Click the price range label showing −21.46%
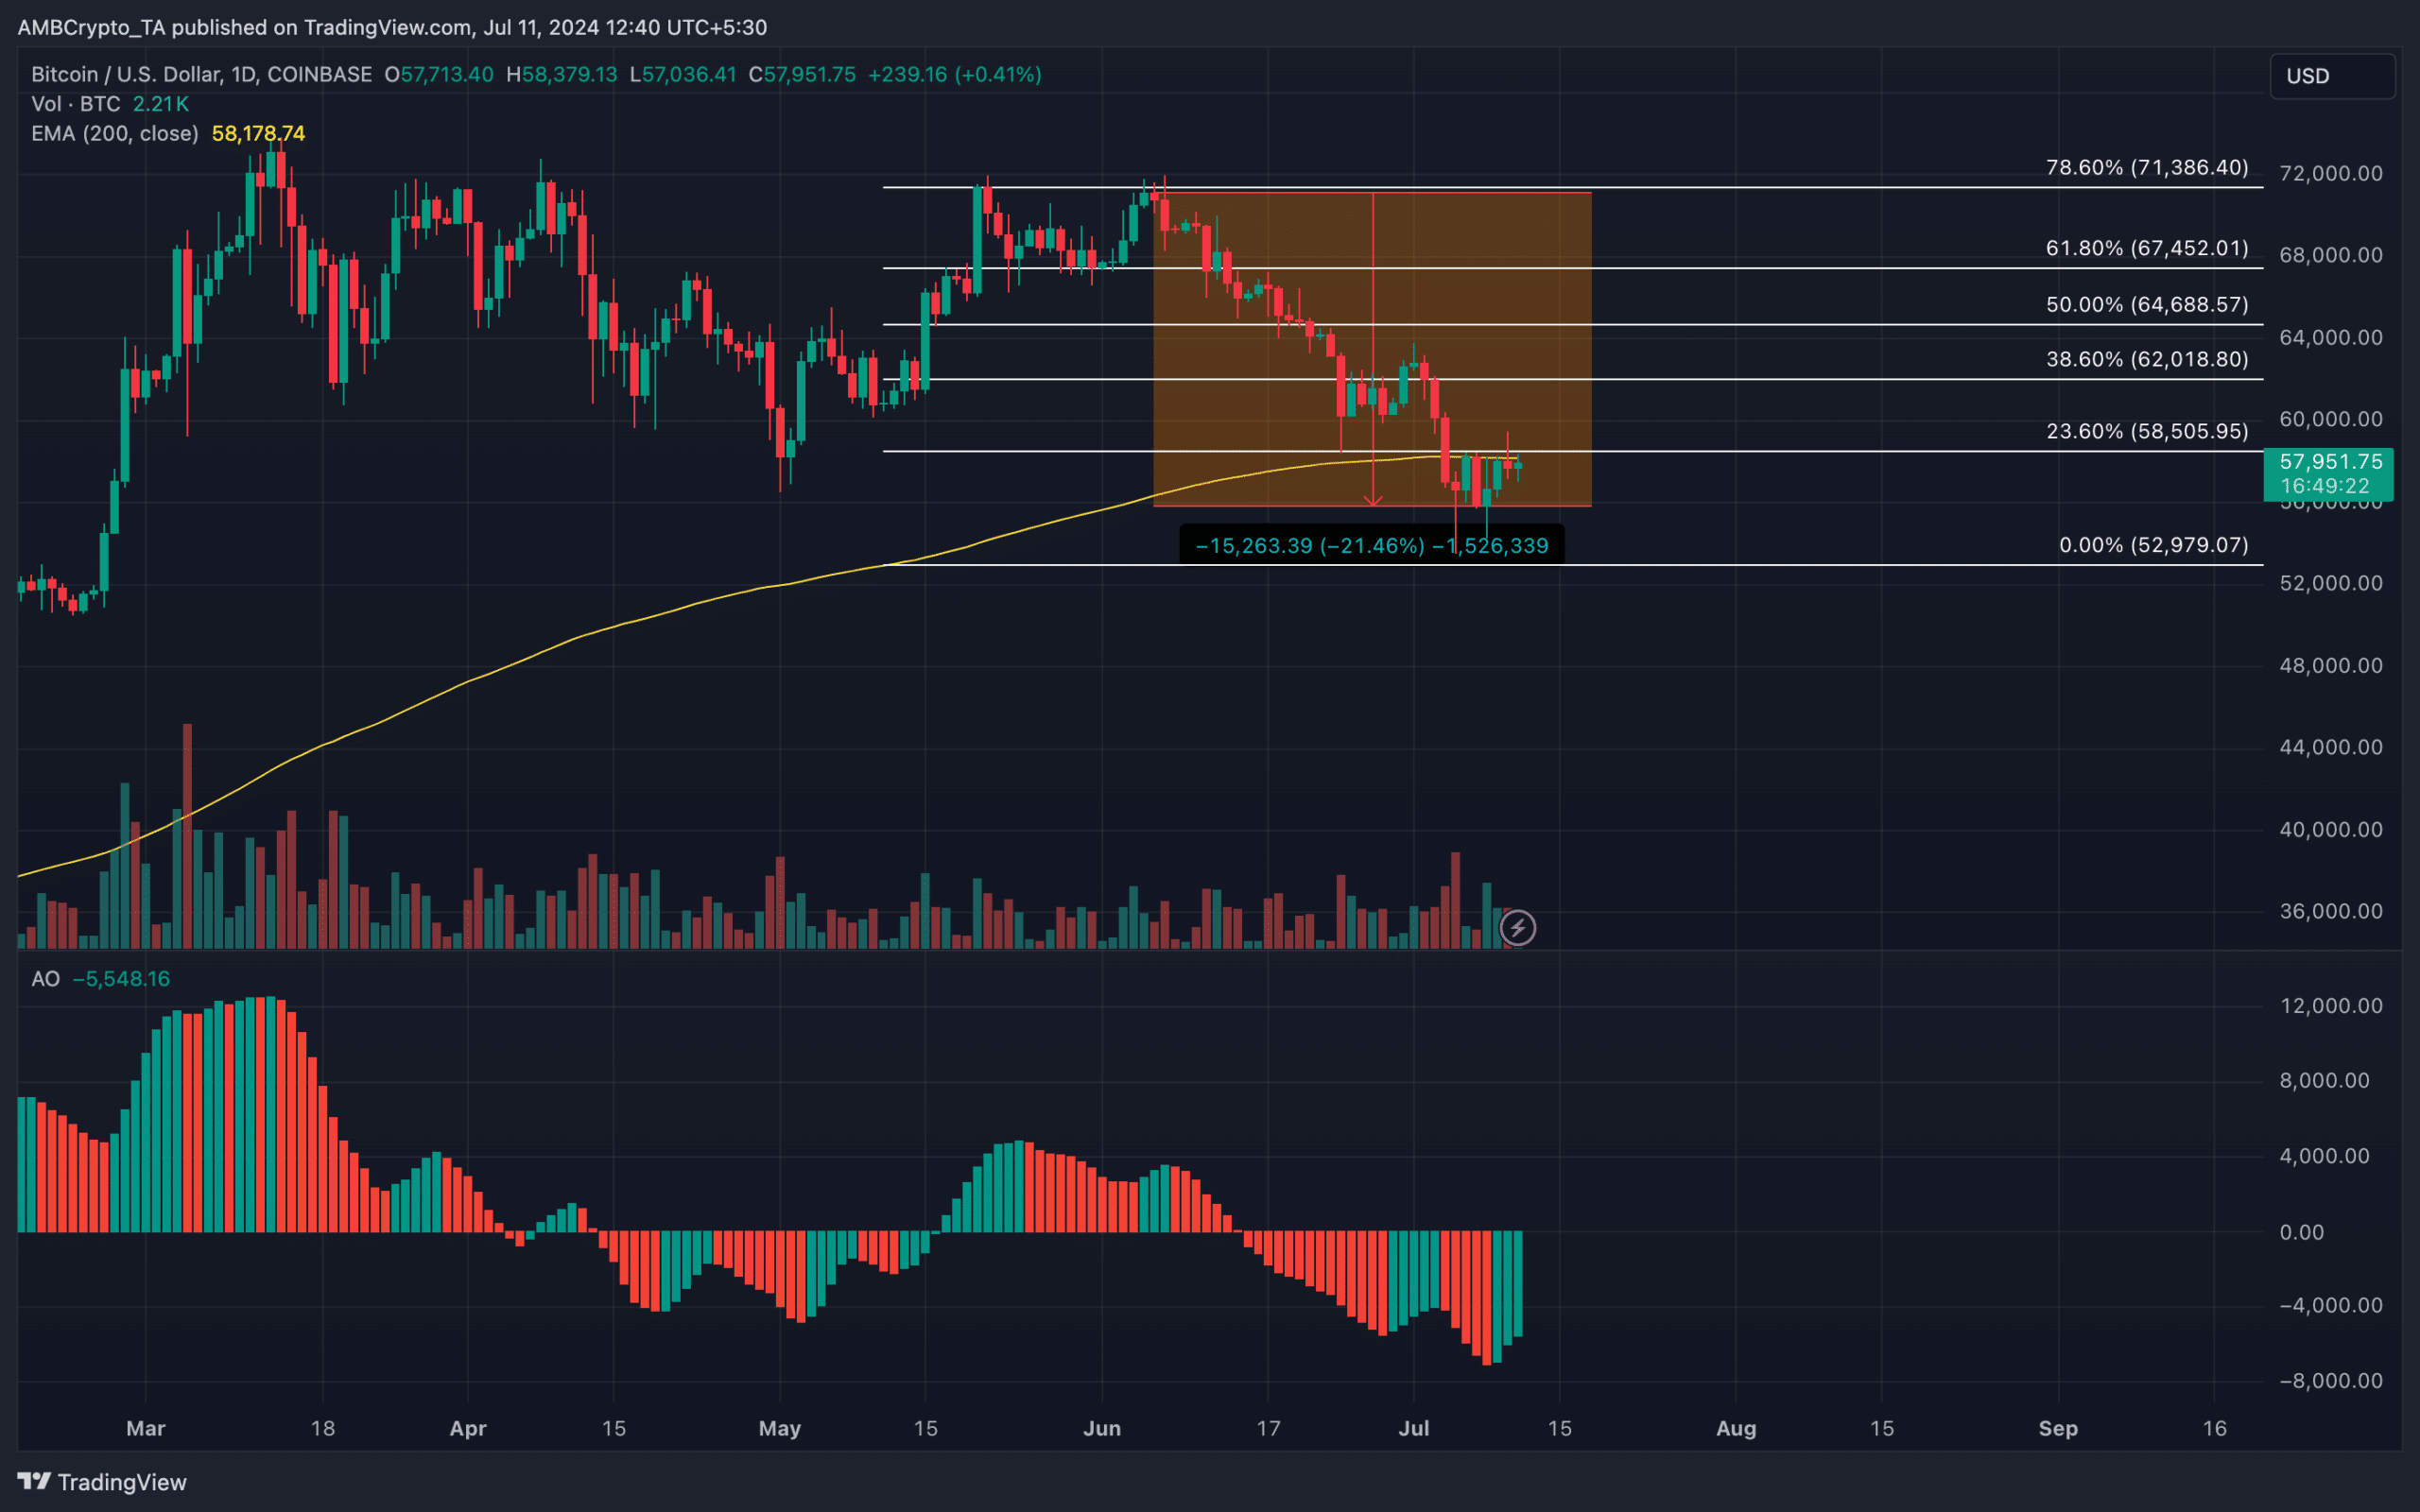This screenshot has height=1512, width=2420. 1371,546
